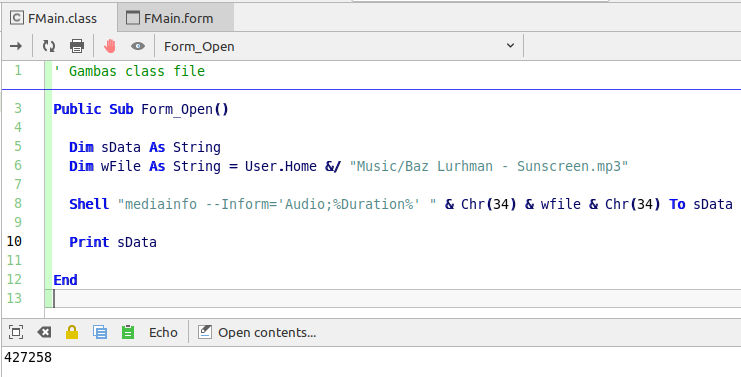741x377 pixels.
Task: Clear the console with backspace icon
Action: coord(44,332)
